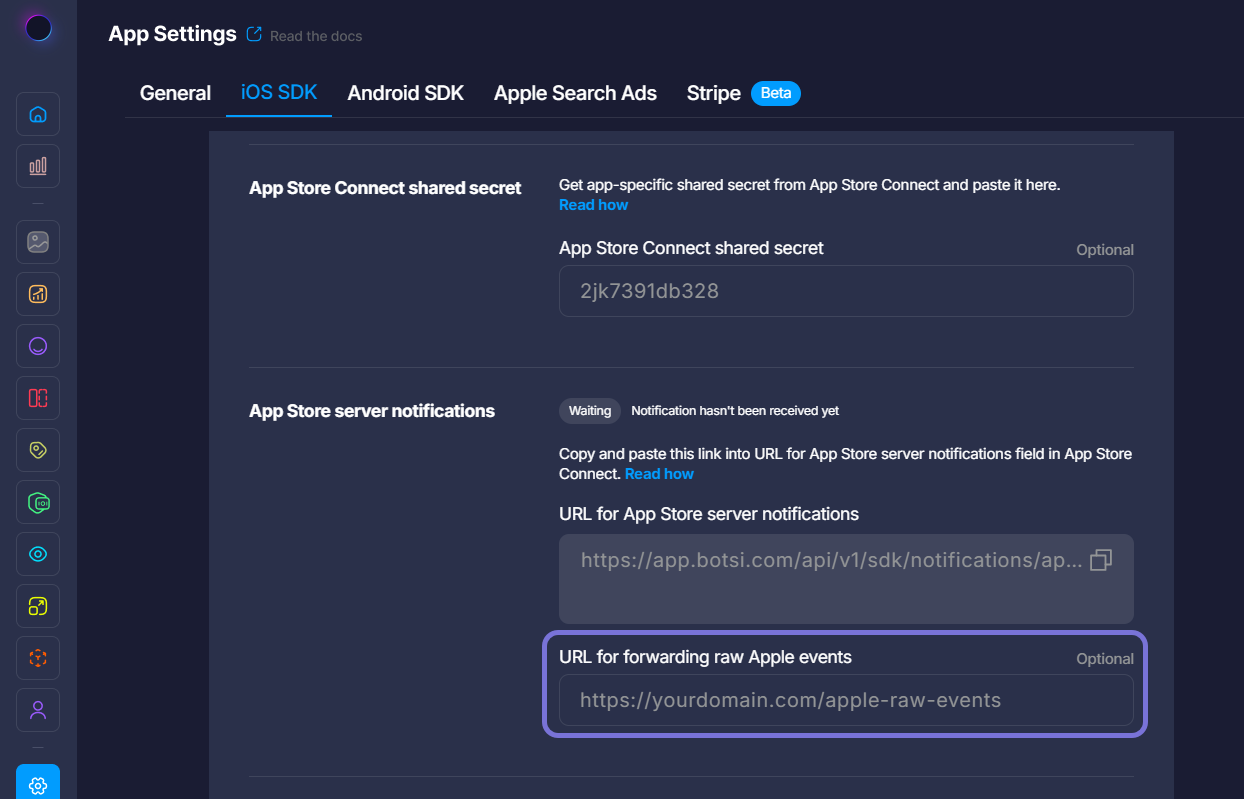Click the Read the docs link
1244x799 pixels.
pos(315,36)
